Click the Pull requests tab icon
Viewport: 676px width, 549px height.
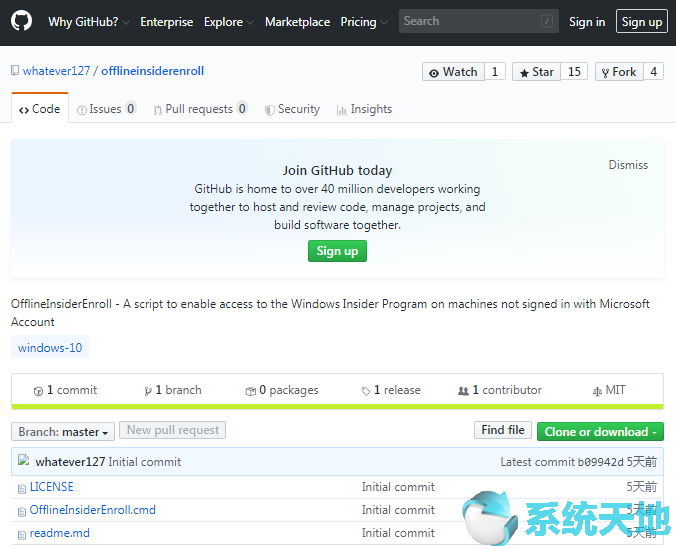coord(158,110)
